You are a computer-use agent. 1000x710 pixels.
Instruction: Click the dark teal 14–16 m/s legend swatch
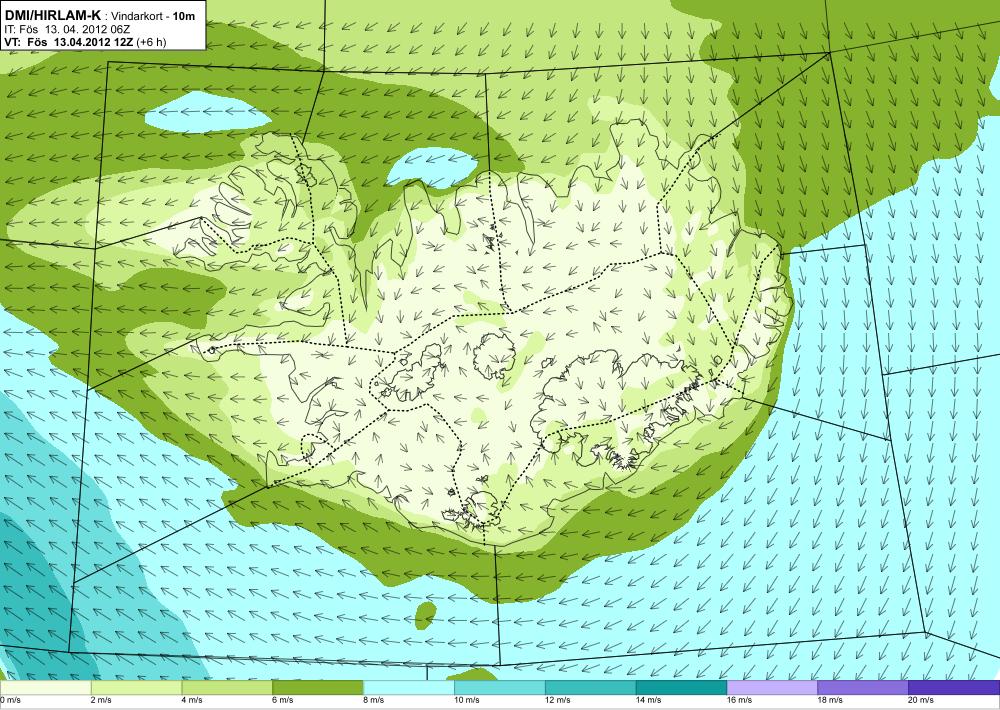(x=681, y=688)
